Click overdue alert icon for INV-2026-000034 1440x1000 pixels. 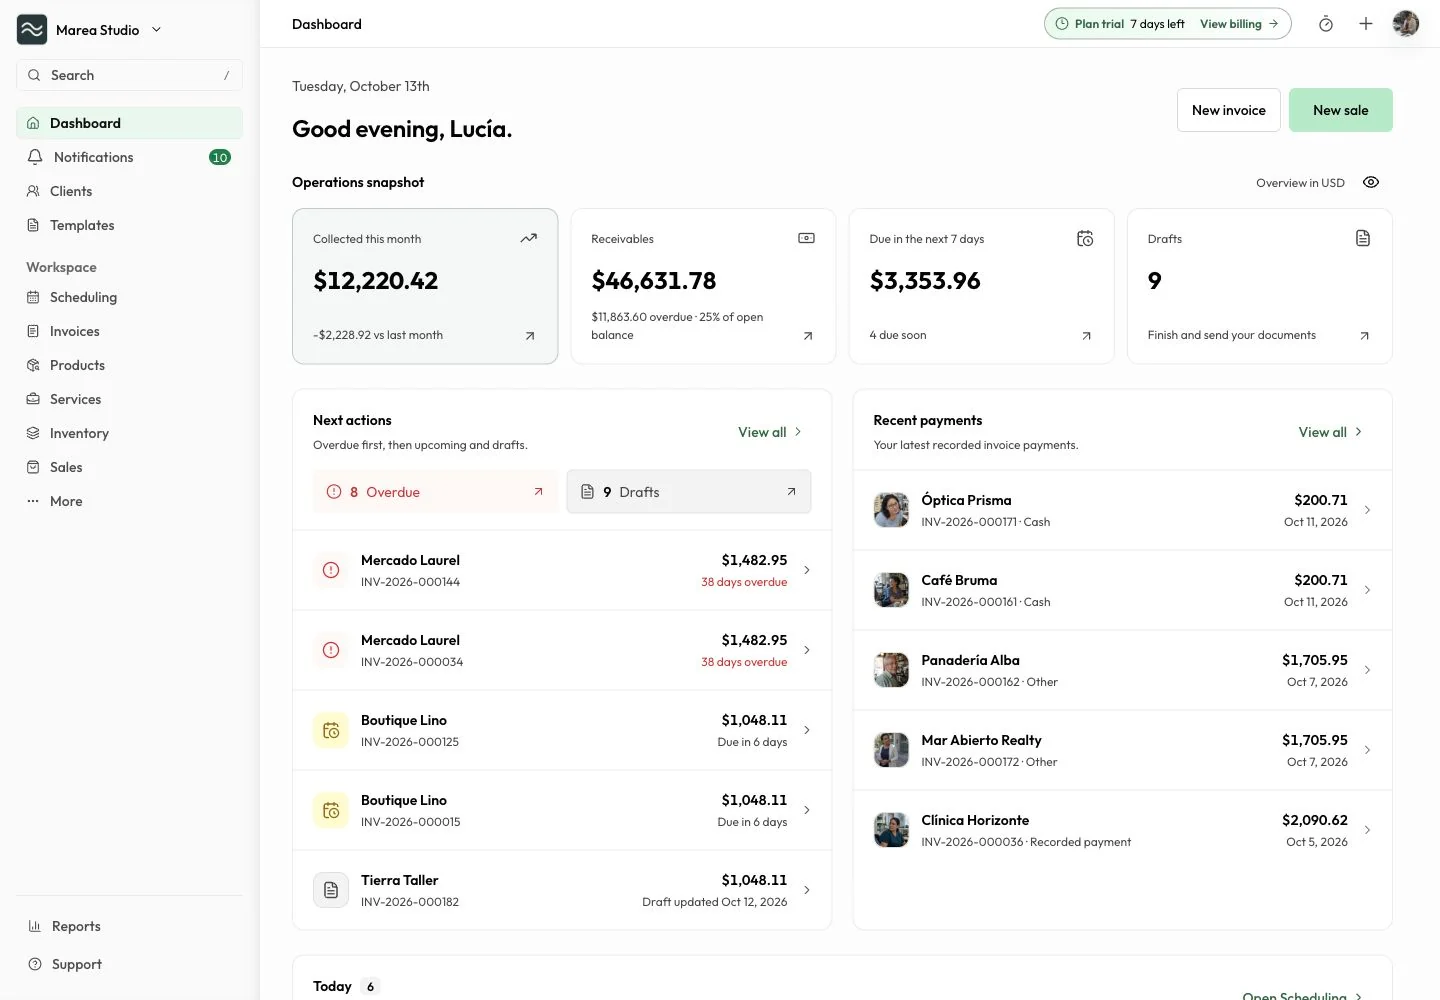[331, 650]
